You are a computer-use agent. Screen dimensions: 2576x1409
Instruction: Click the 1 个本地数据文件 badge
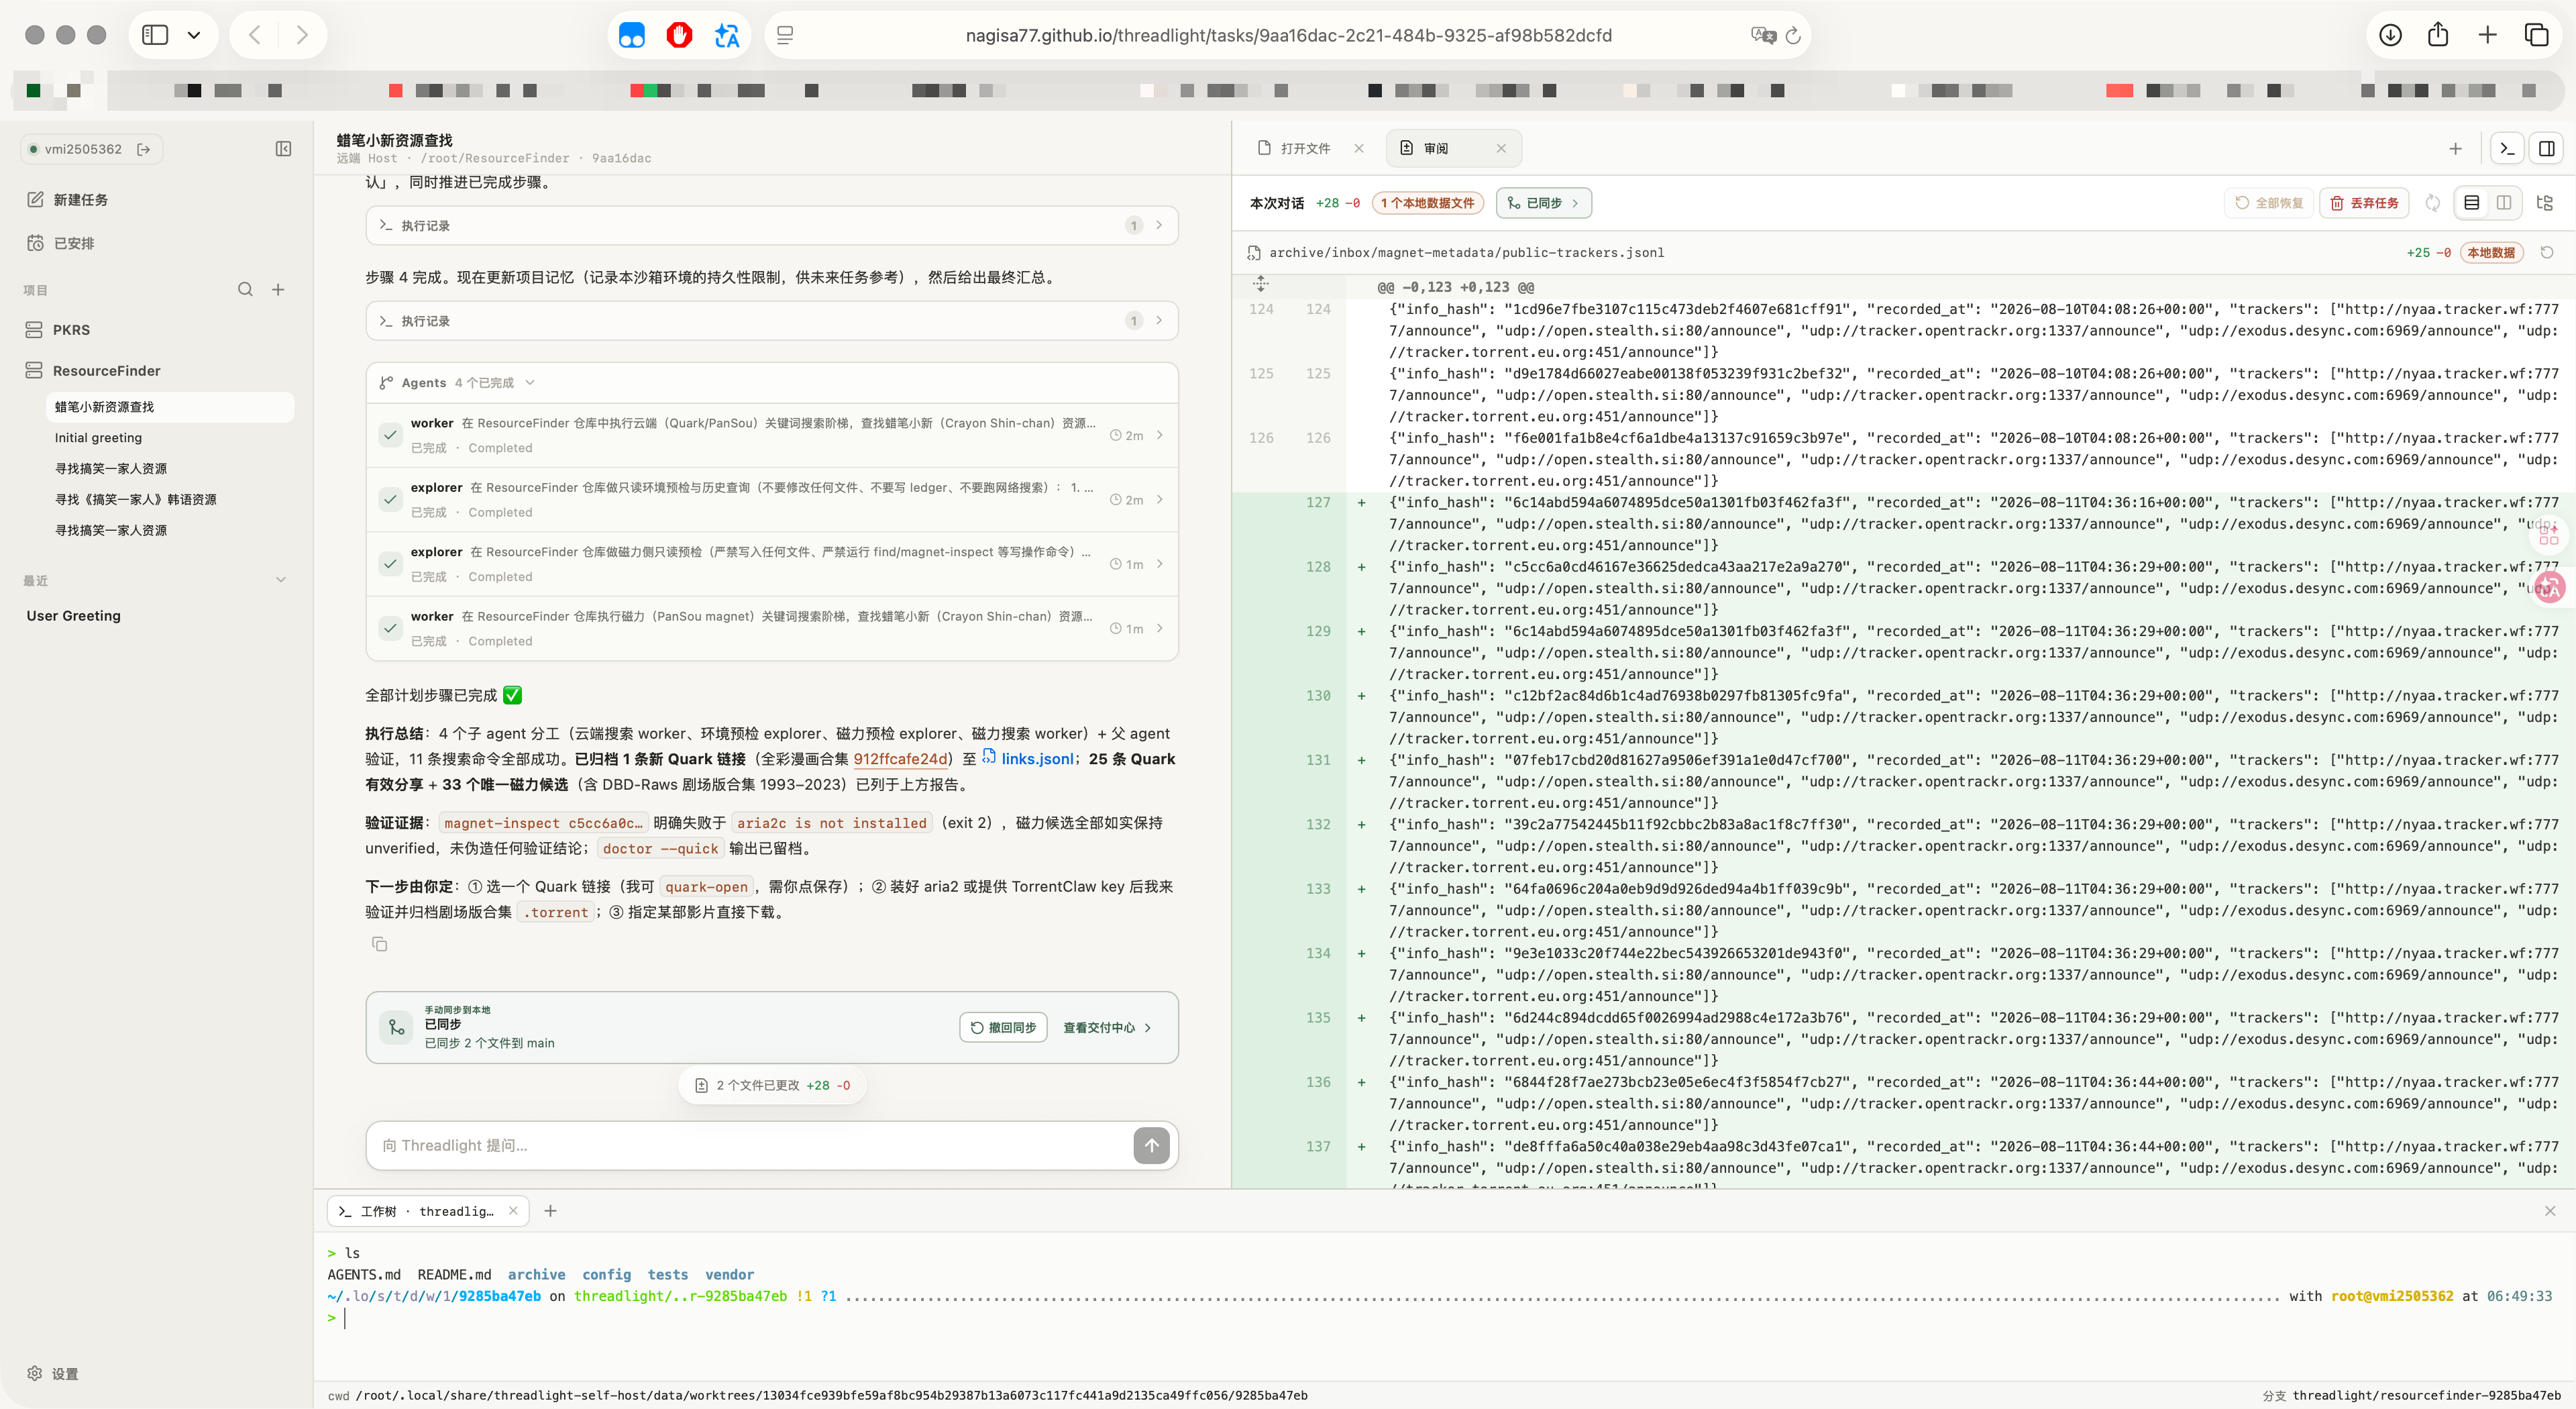(x=1427, y=203)
